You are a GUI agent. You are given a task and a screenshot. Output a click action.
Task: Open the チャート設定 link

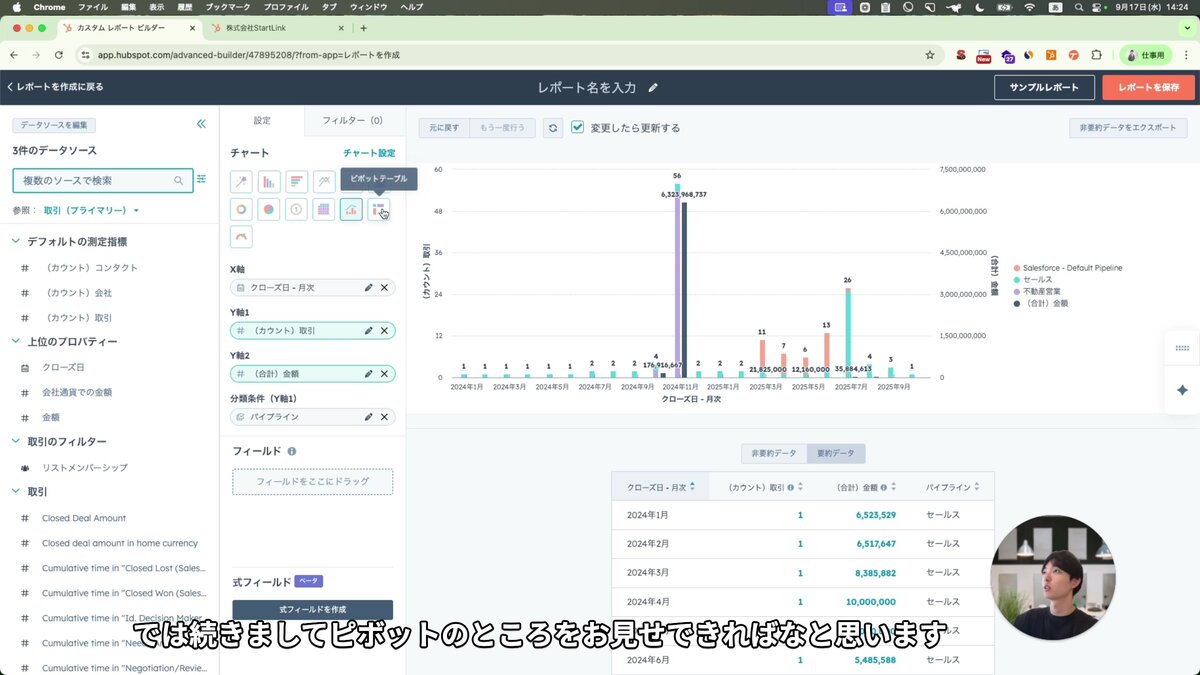[x=369, y=153]
